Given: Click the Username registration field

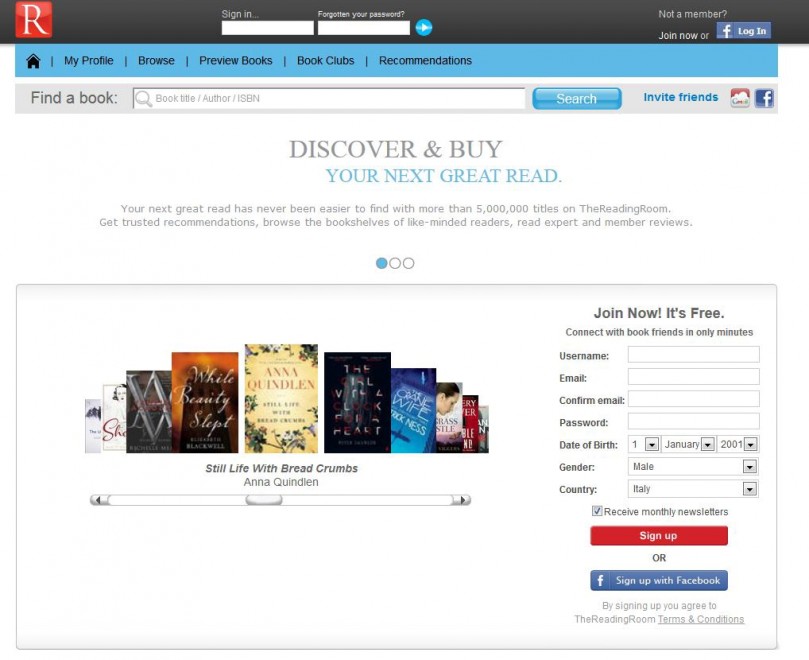Looking at the screenshot, I should click(693, 355).
